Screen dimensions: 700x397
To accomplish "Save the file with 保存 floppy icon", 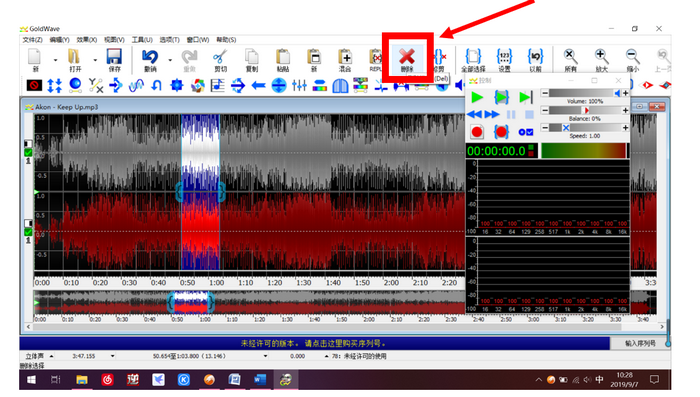I will pyautogui.click(x=114, y=60).
